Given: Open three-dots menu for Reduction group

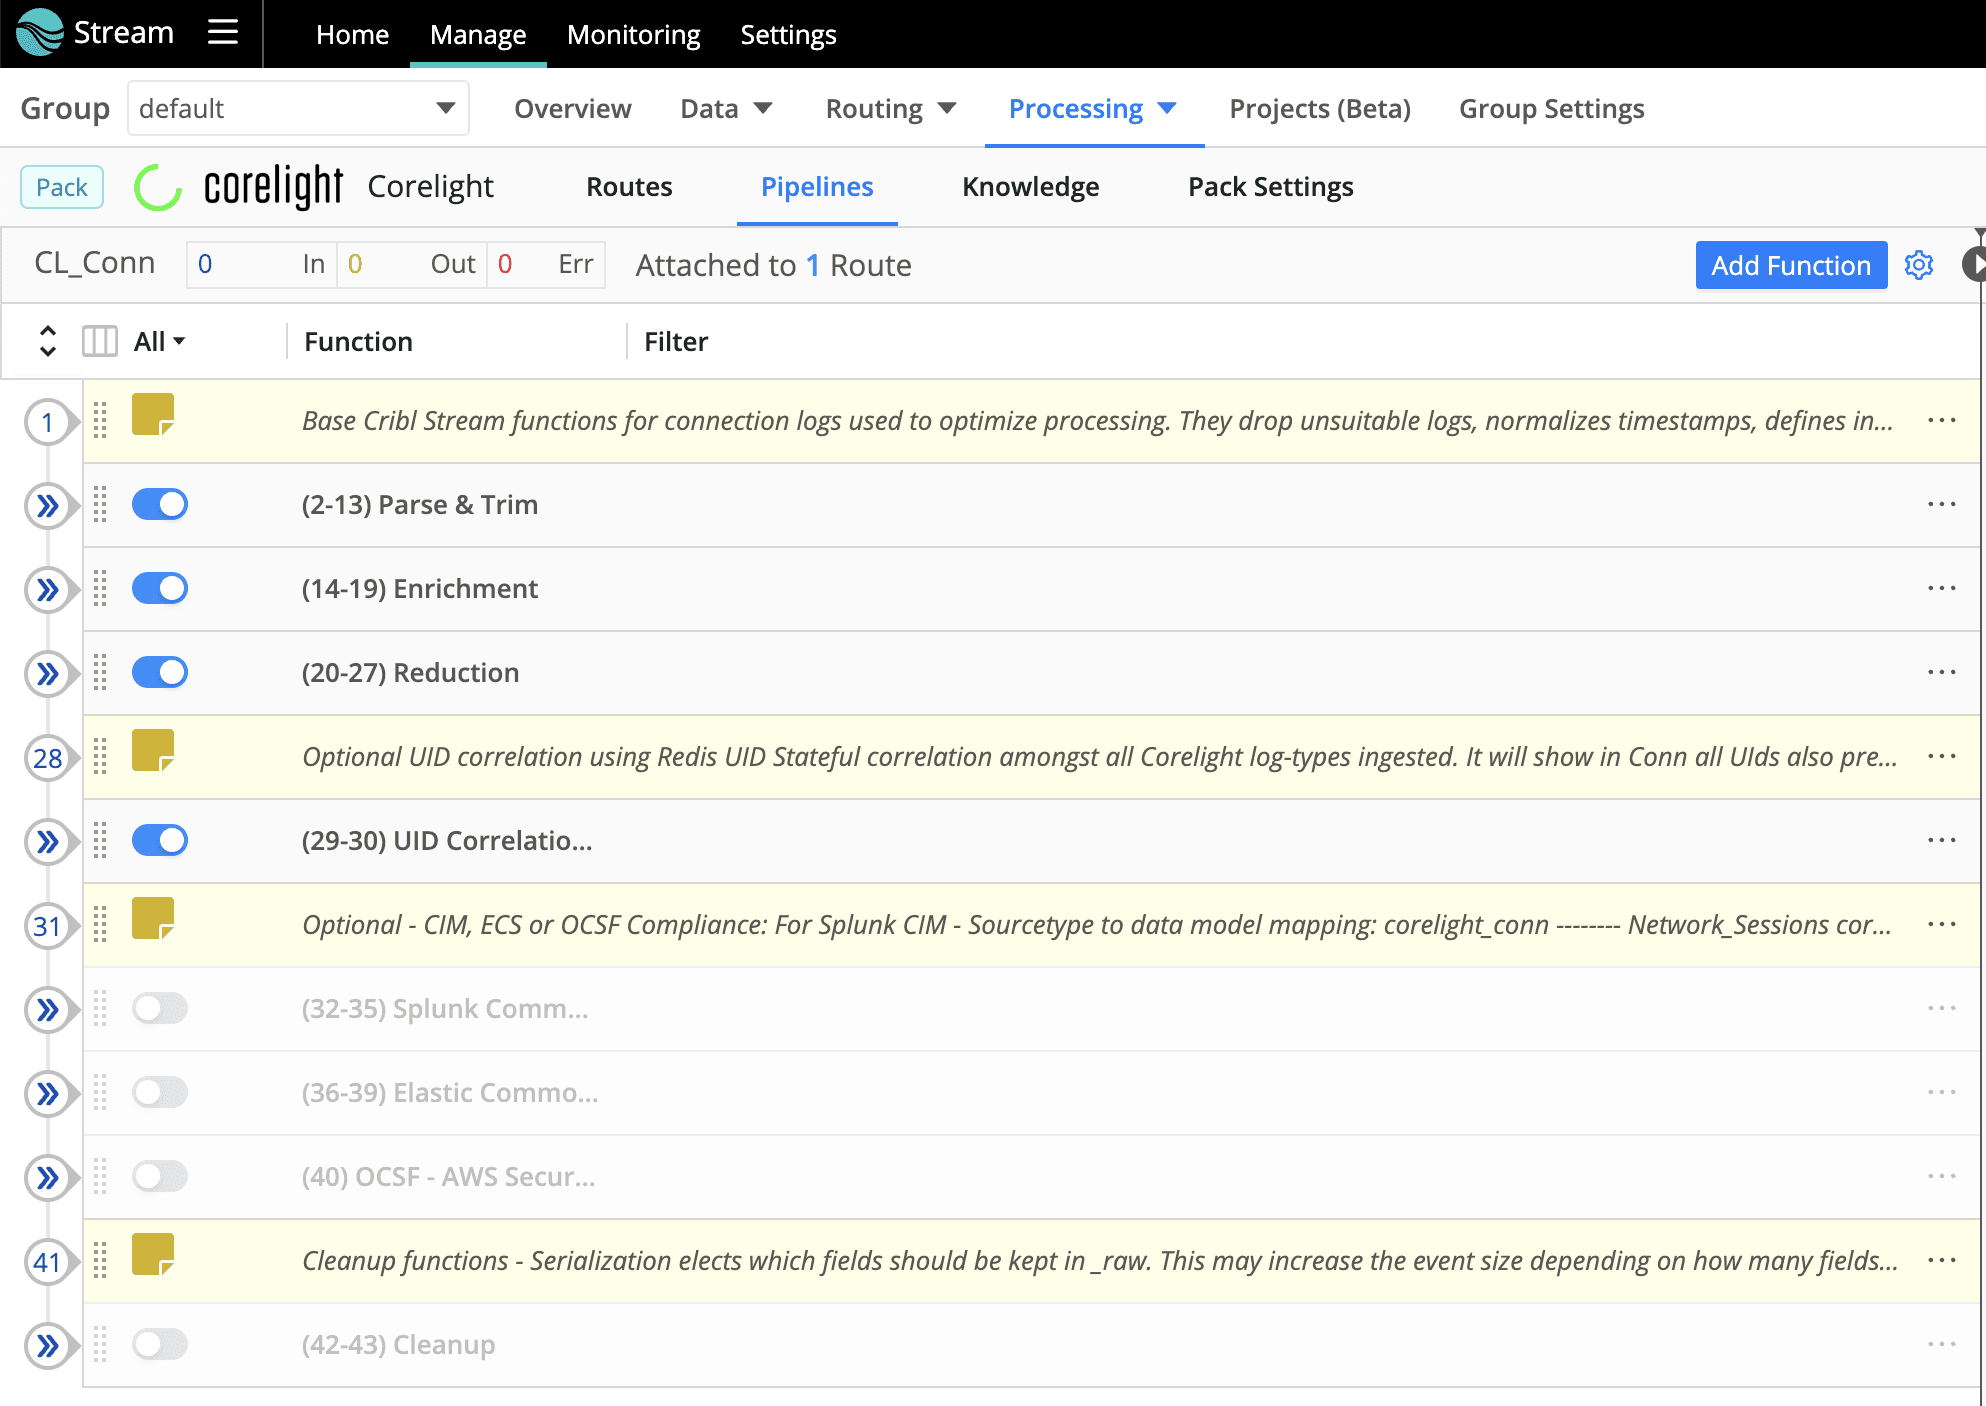Looking at the screenshot, I should [x=1941, y=672].
